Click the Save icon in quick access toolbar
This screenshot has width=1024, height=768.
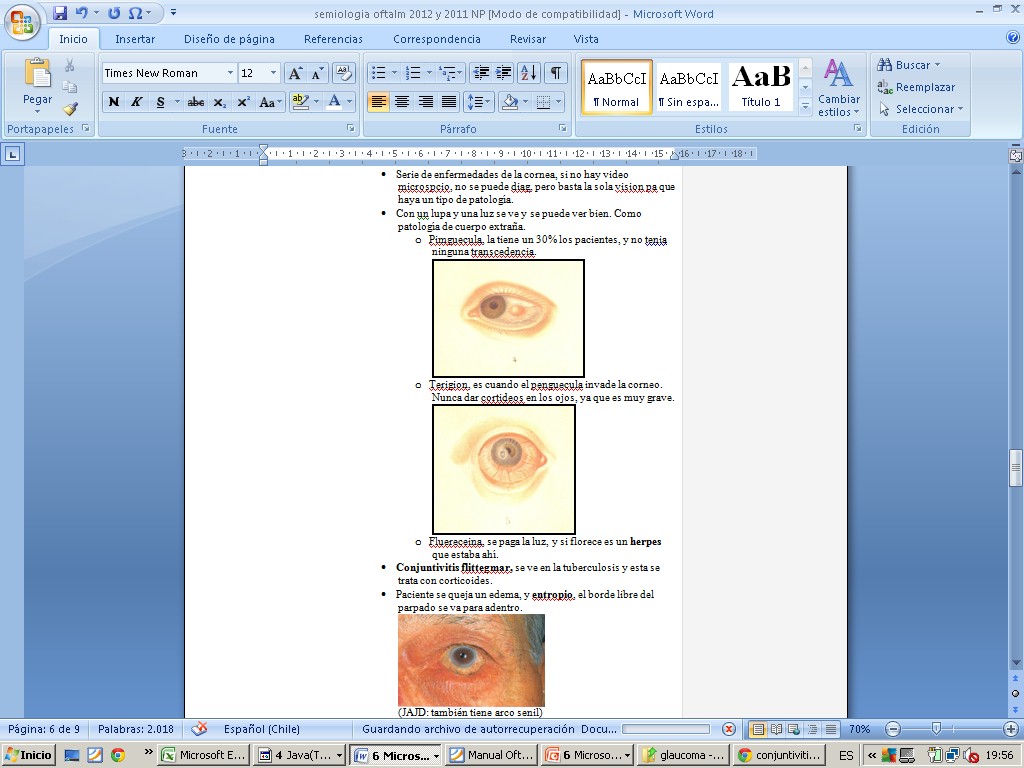[60, 13]
